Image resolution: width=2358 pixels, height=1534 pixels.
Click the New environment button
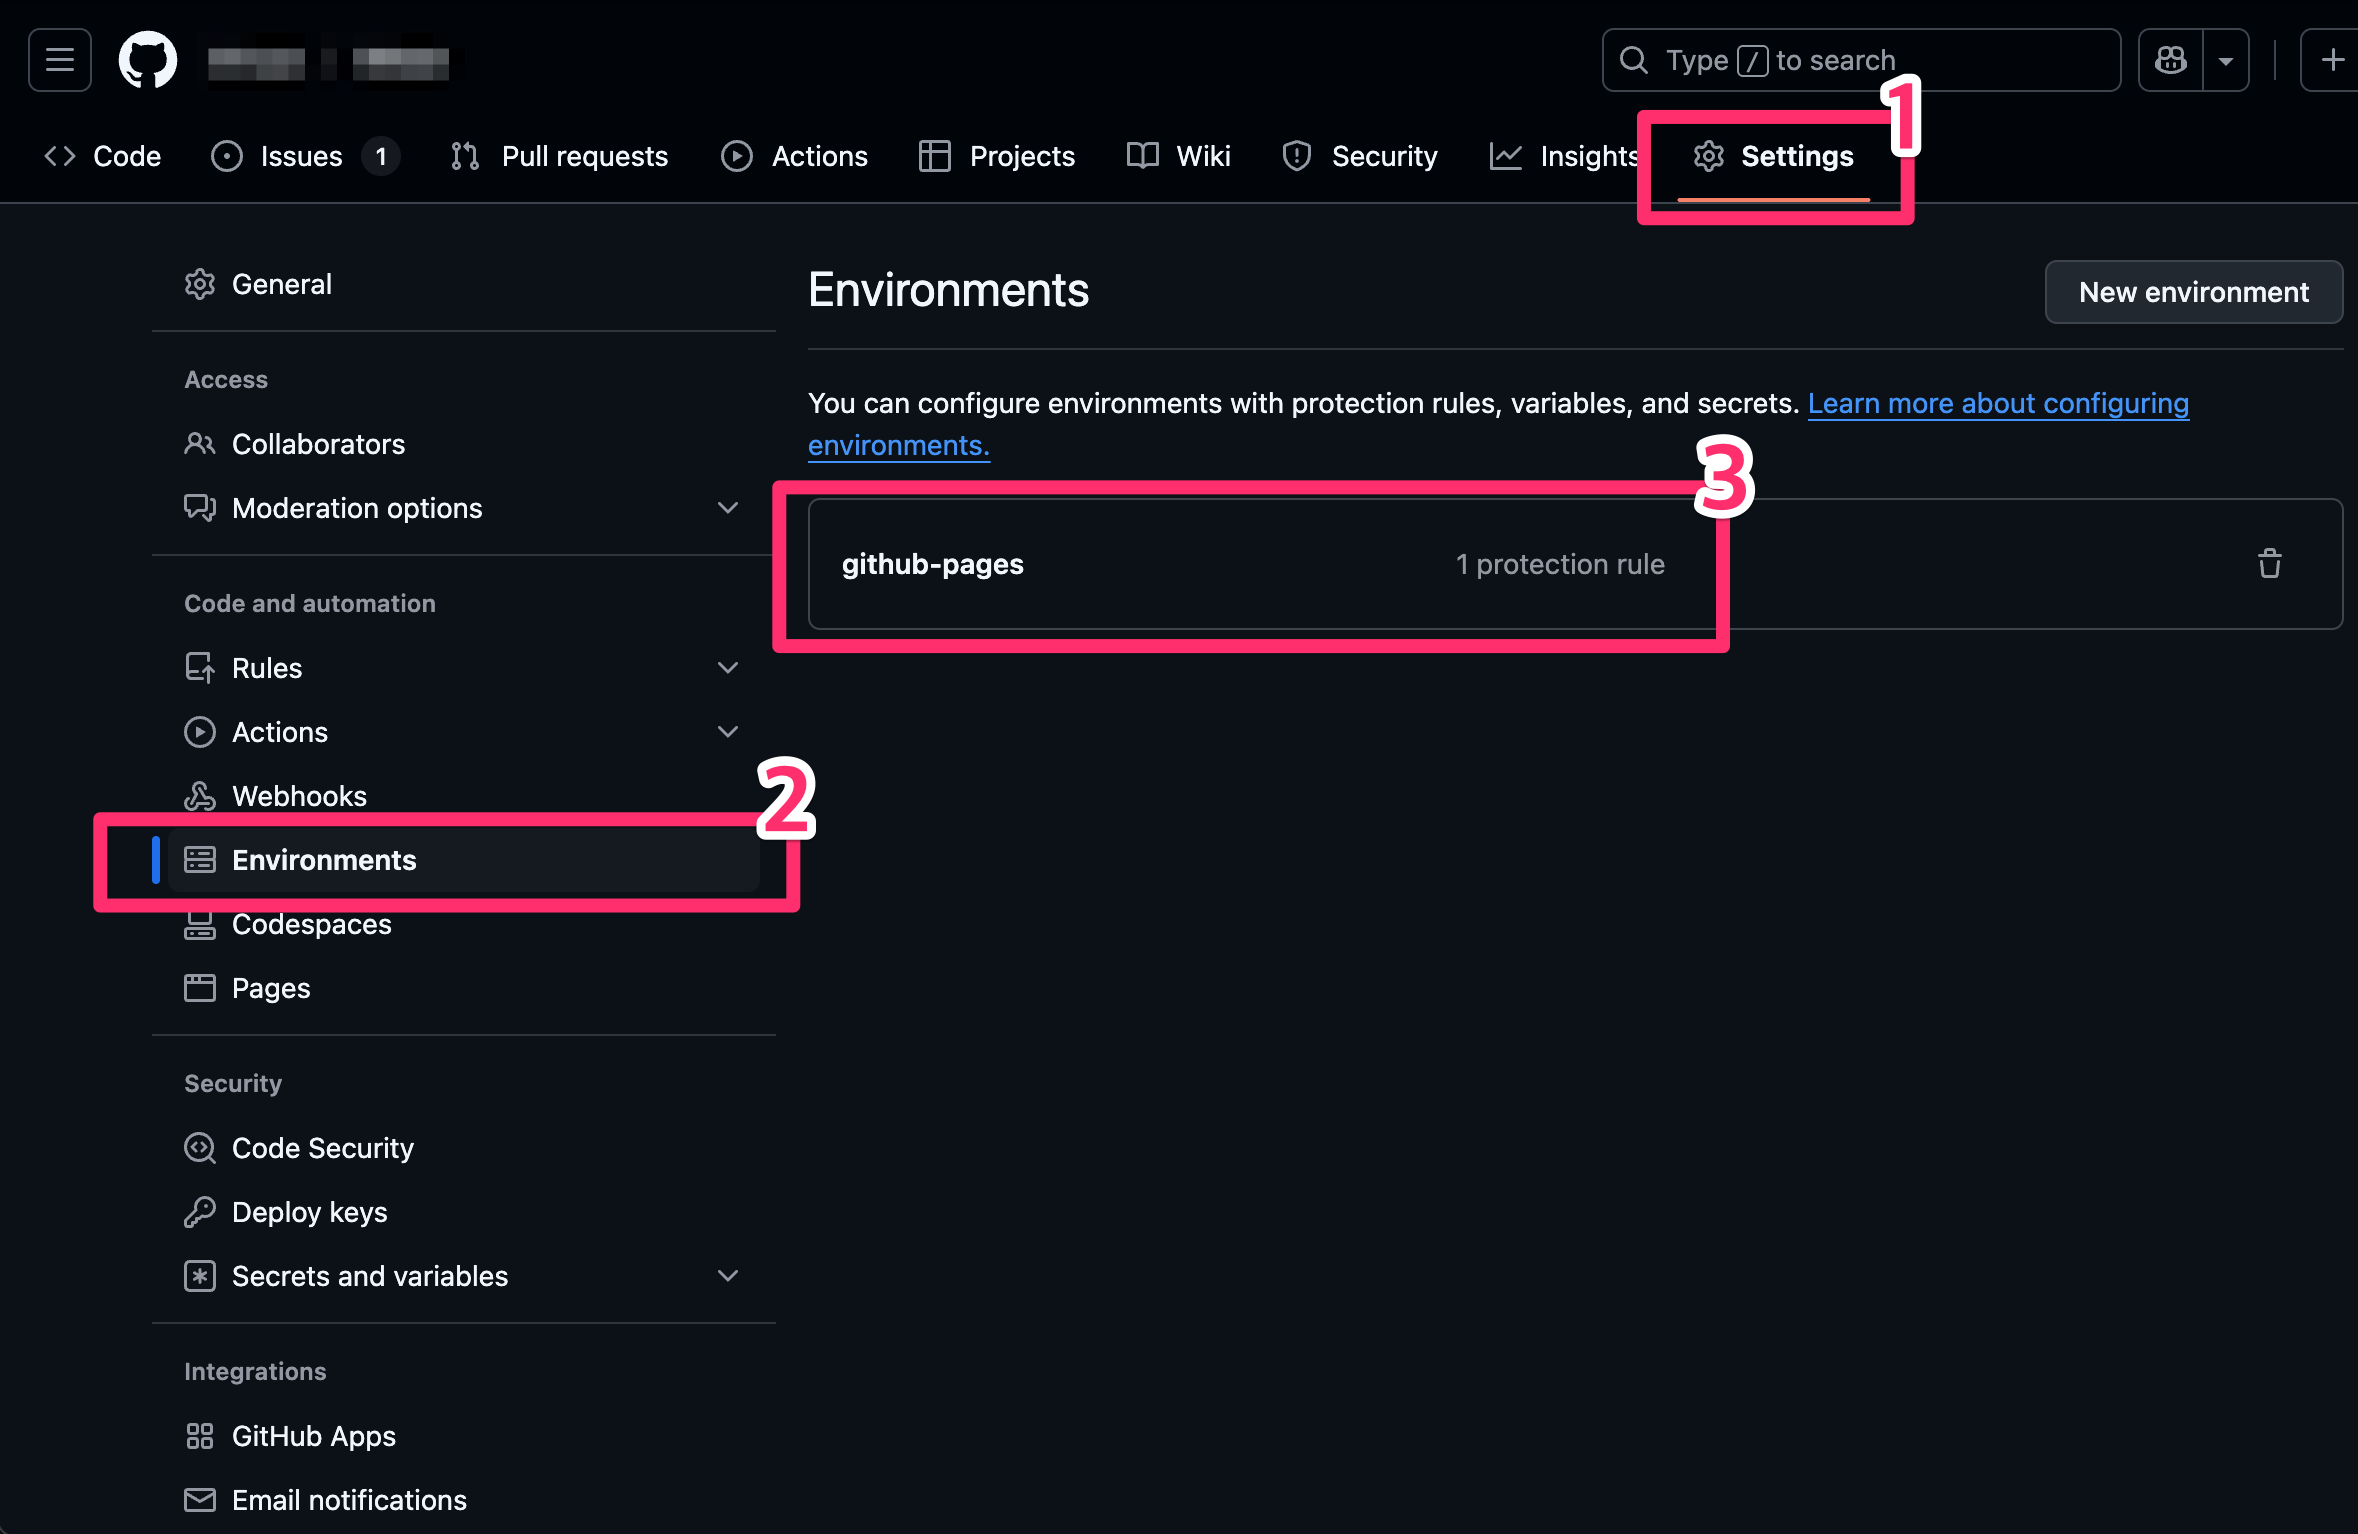tap(2193, 292)
